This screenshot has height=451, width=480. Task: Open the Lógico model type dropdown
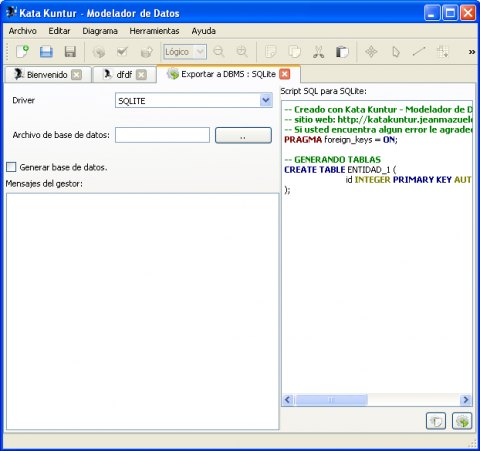tap(200, 52)
